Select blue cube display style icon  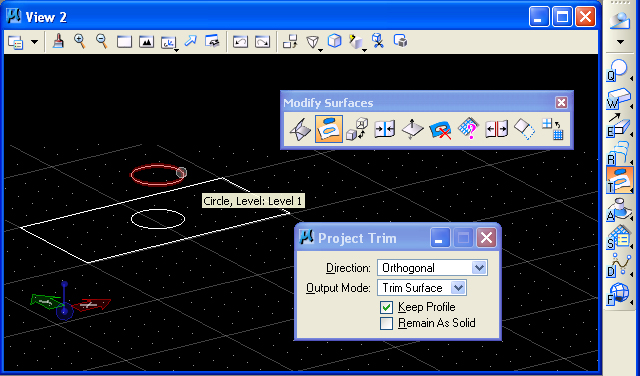coord(334,41)
